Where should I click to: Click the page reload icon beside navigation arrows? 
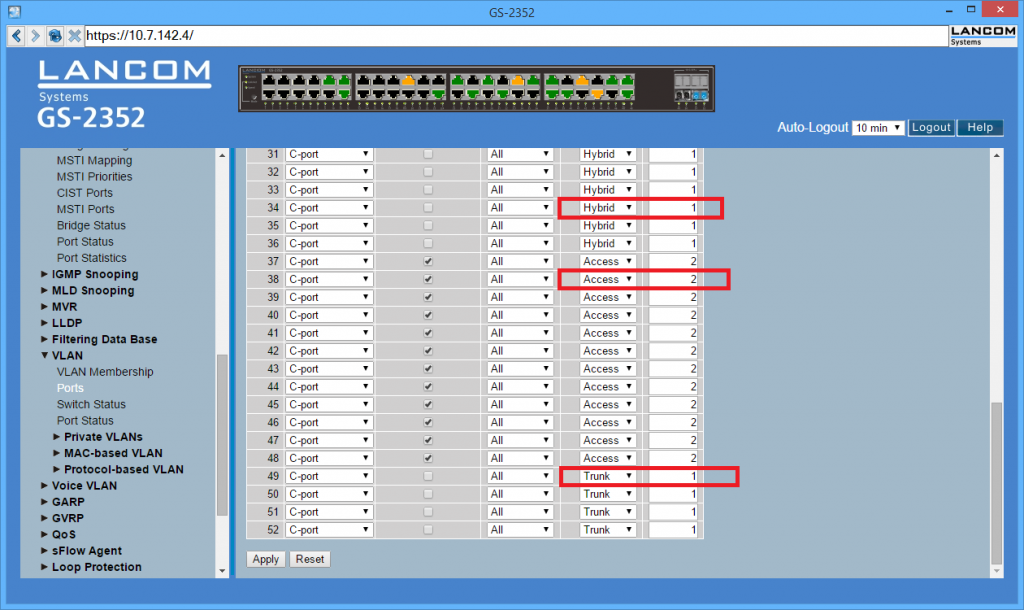coord(55,36)
